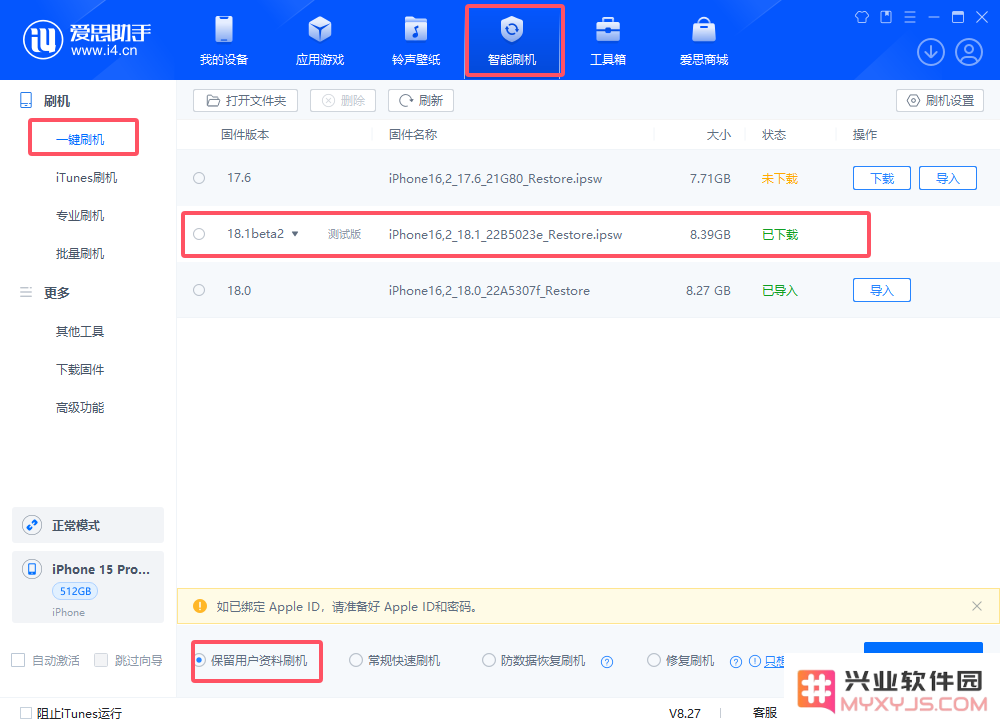This screenshot has height=728, width=1000.
Task: Click the feedback note icon in title bar
Action: point(886,17)
